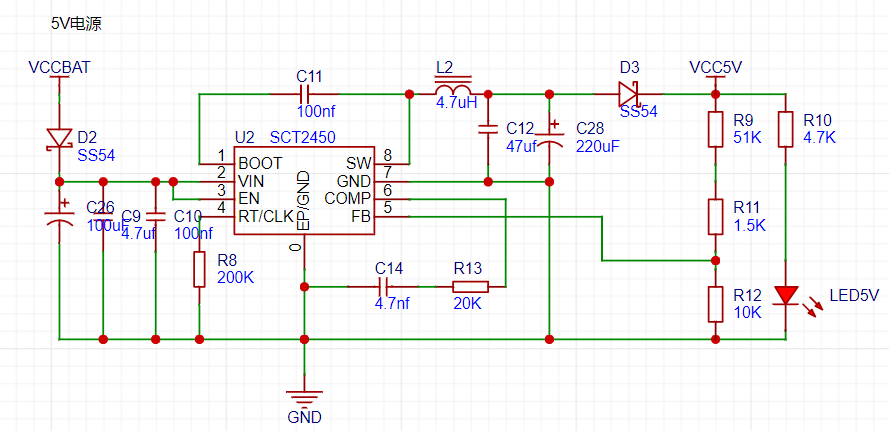Select the C26 polarized capacitor symbol
Viewport: 889px width, 431px height.
click(x=60, y=214)
